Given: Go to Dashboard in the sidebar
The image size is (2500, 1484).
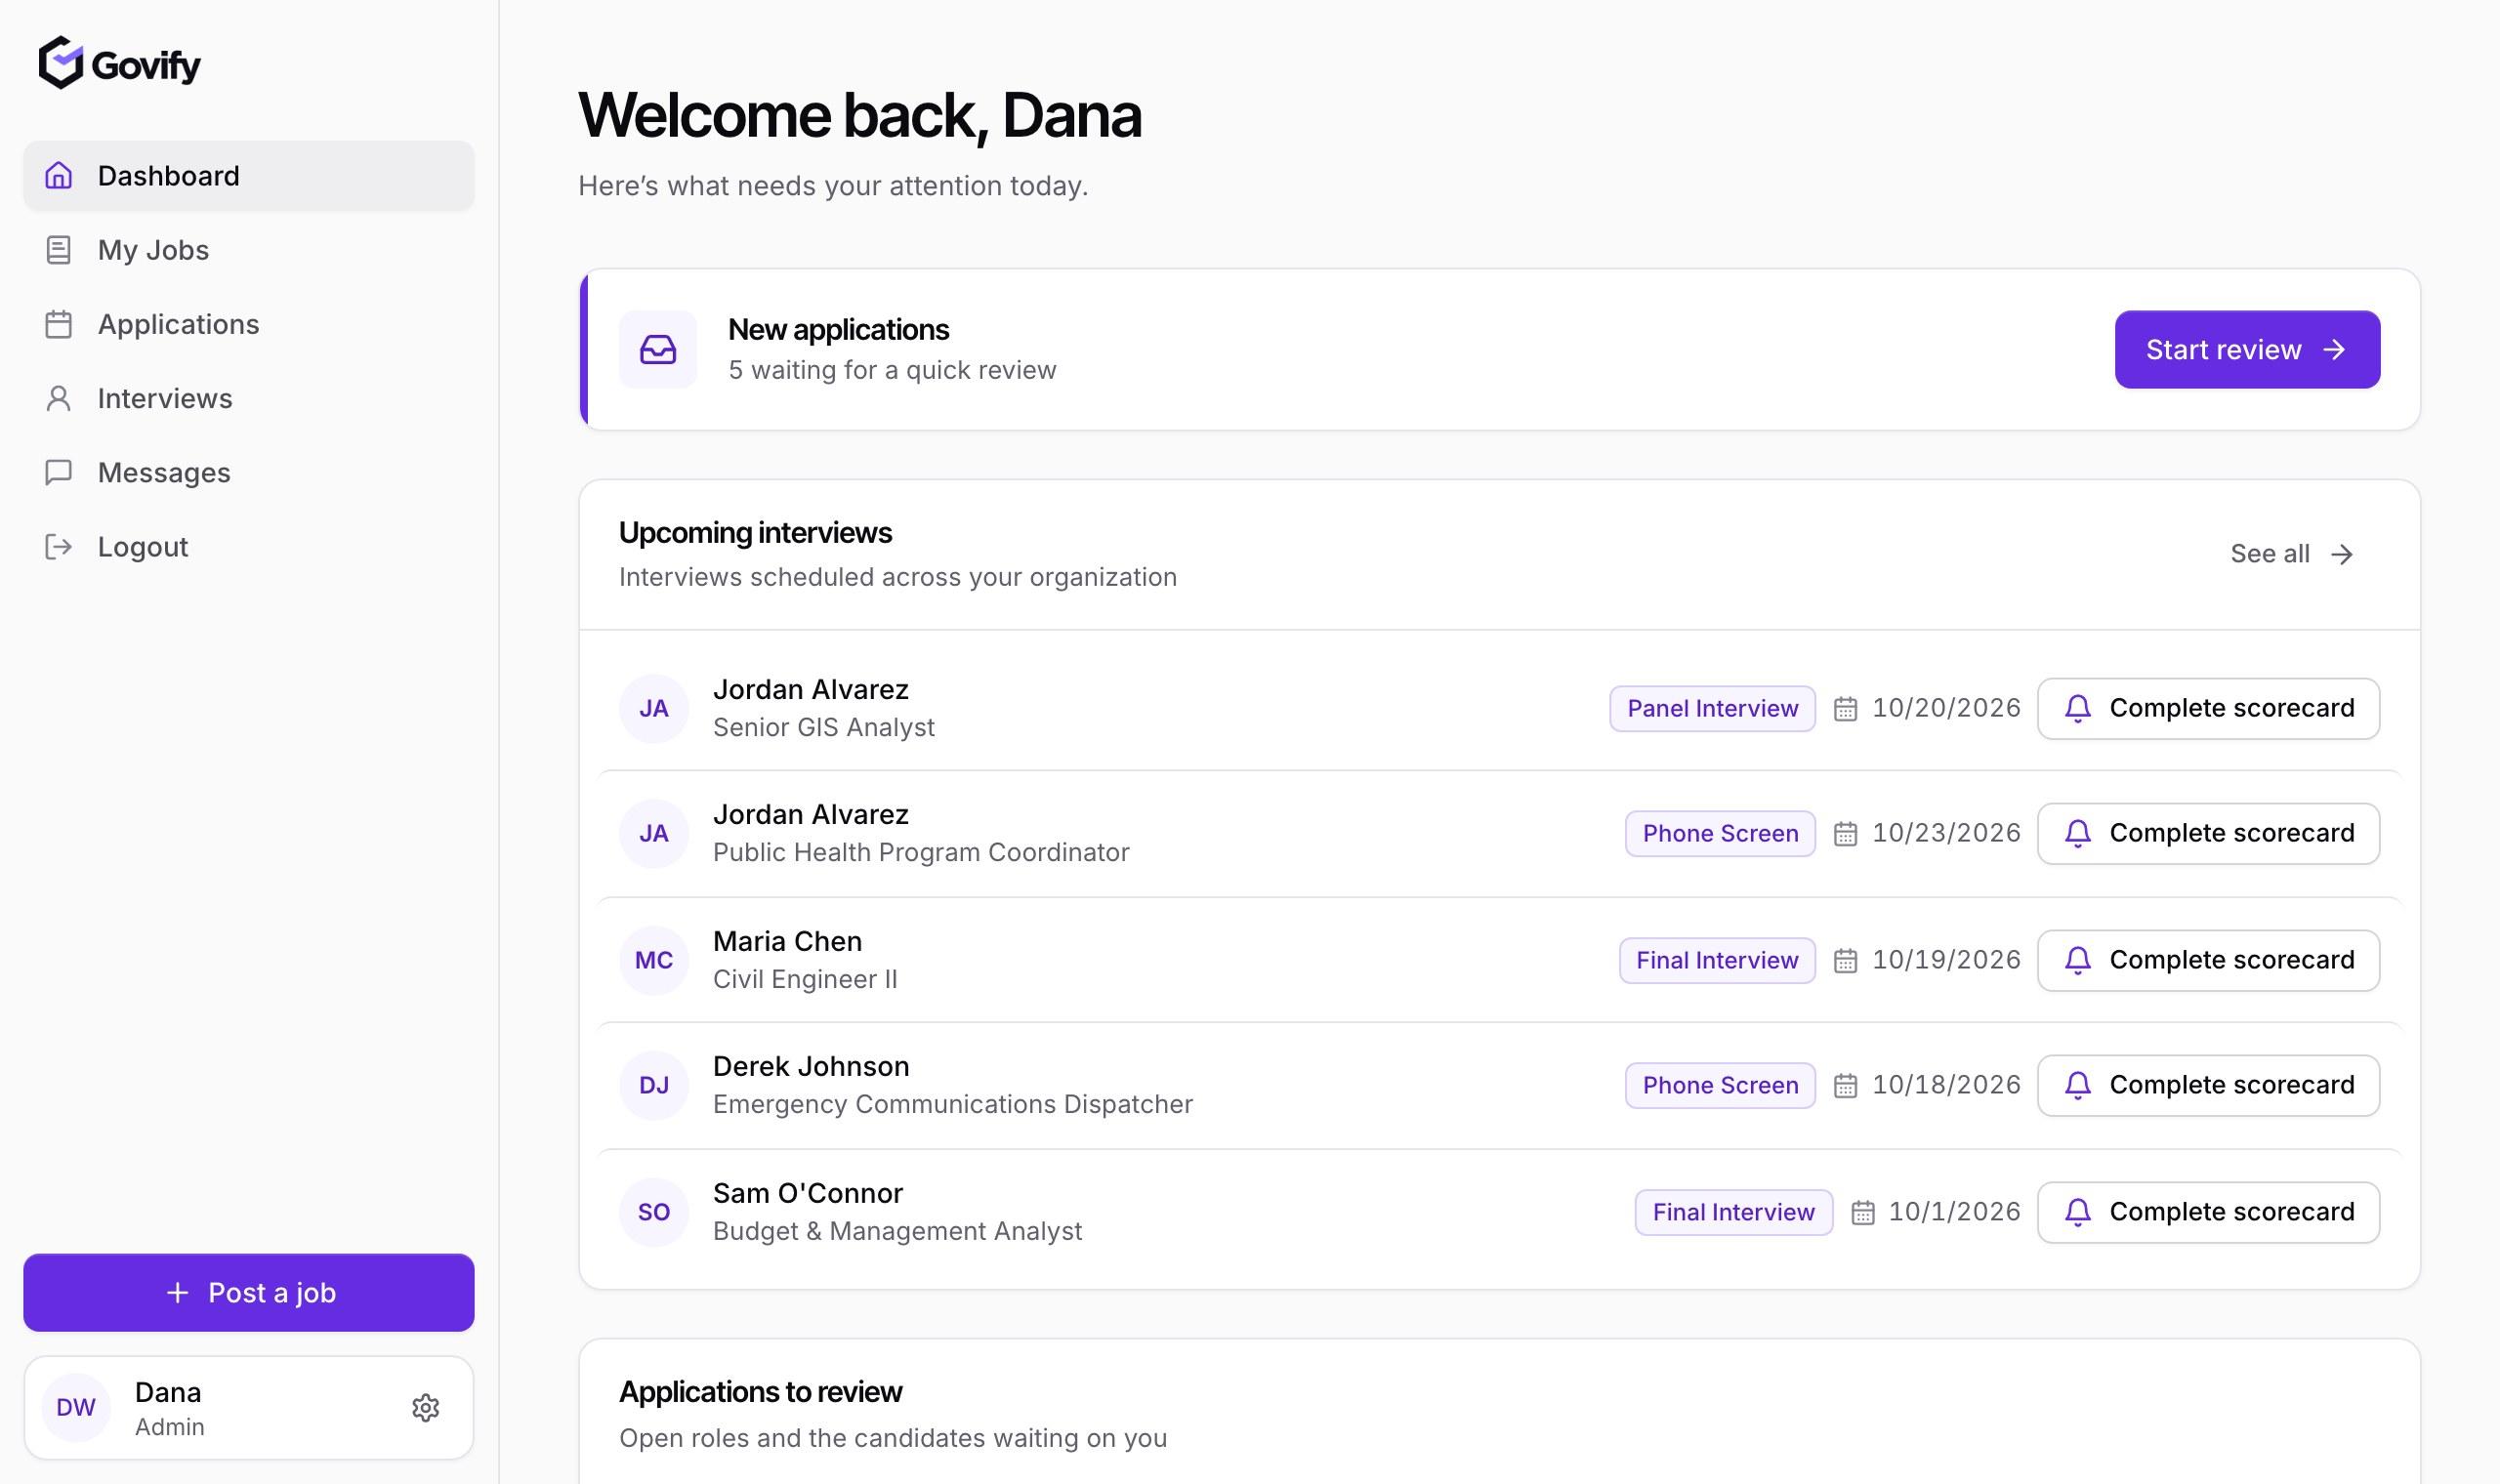Looking at the screenshot, I should click(249, 176).
